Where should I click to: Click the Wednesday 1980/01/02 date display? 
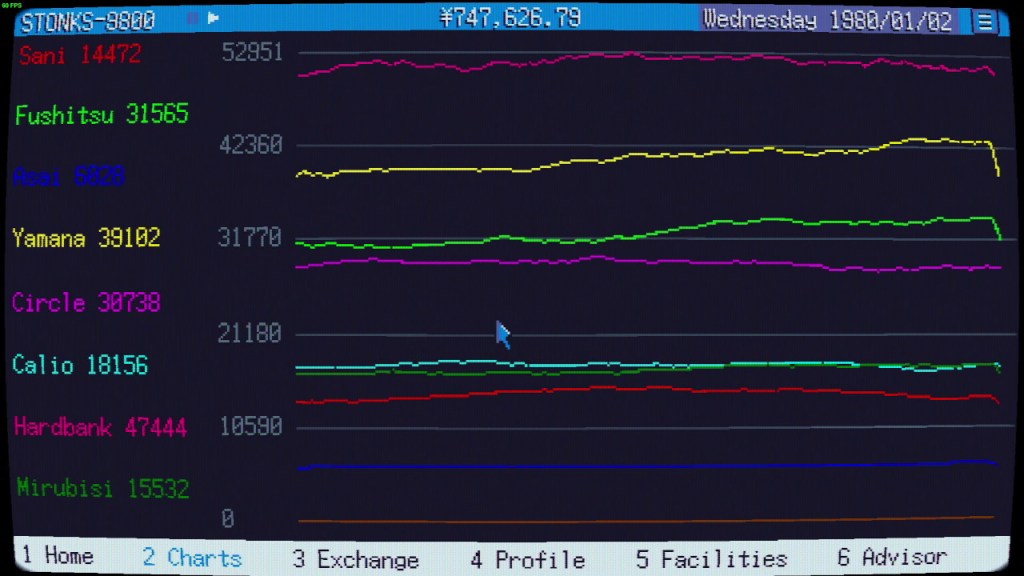coord(828,18)
